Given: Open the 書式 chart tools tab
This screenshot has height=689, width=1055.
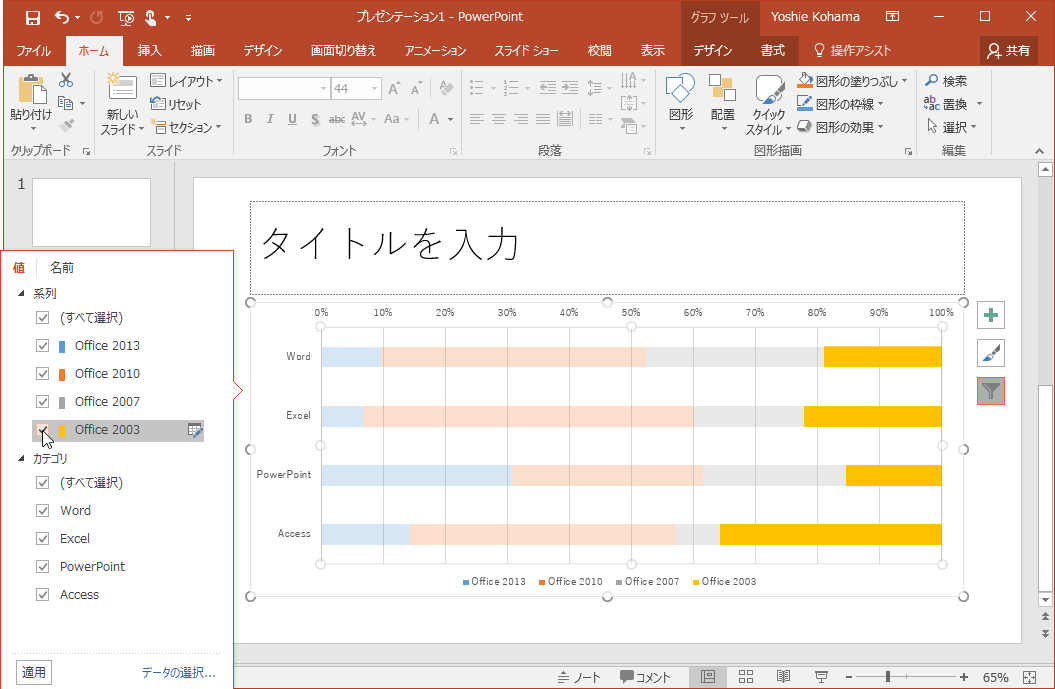Looking at the screenshot, I should 772,50.
